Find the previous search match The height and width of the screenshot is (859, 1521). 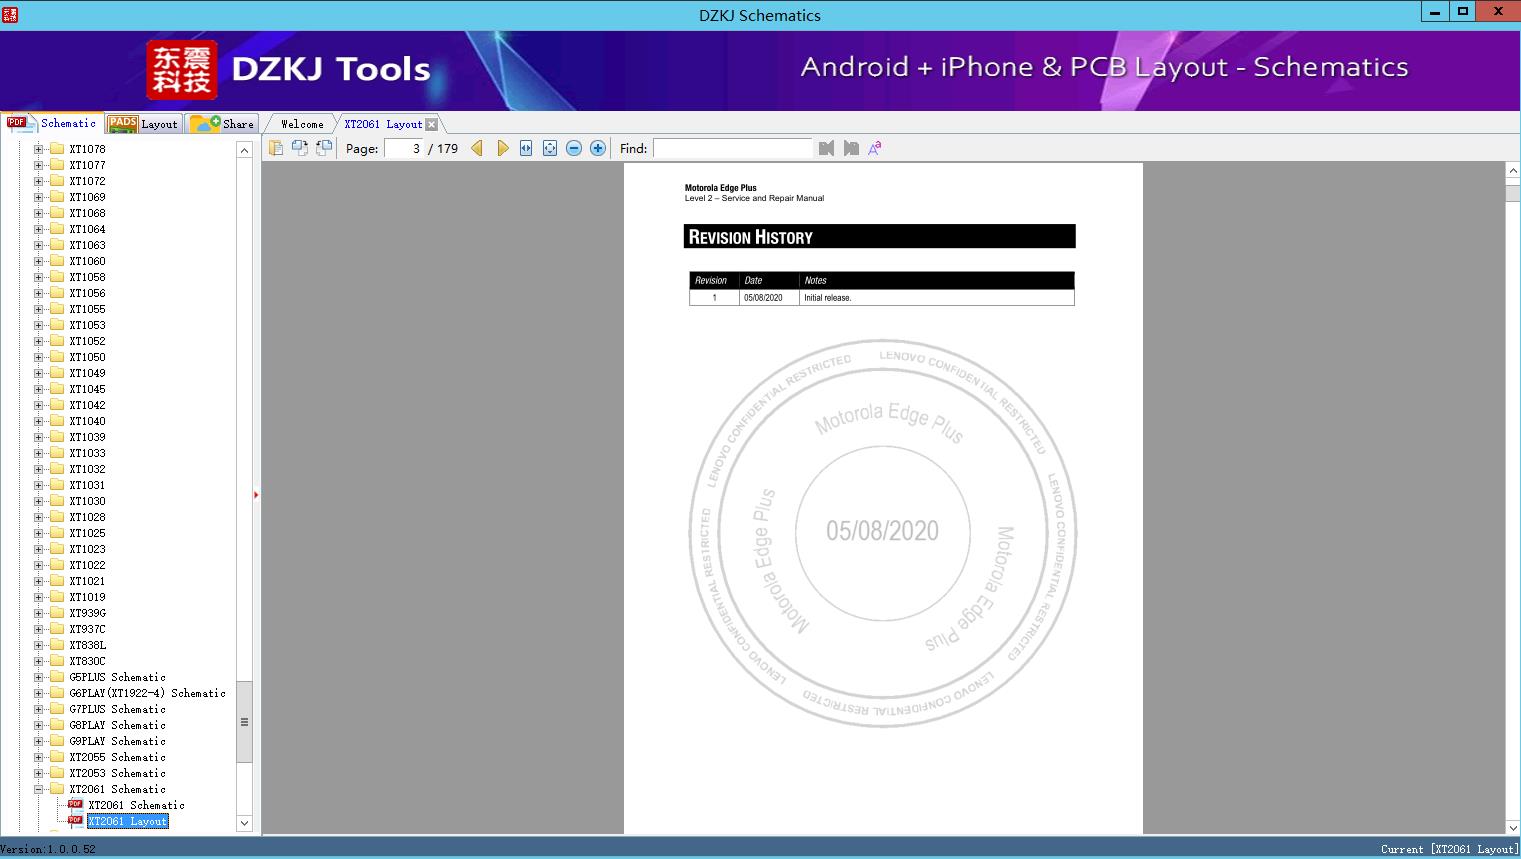[826, 148]
